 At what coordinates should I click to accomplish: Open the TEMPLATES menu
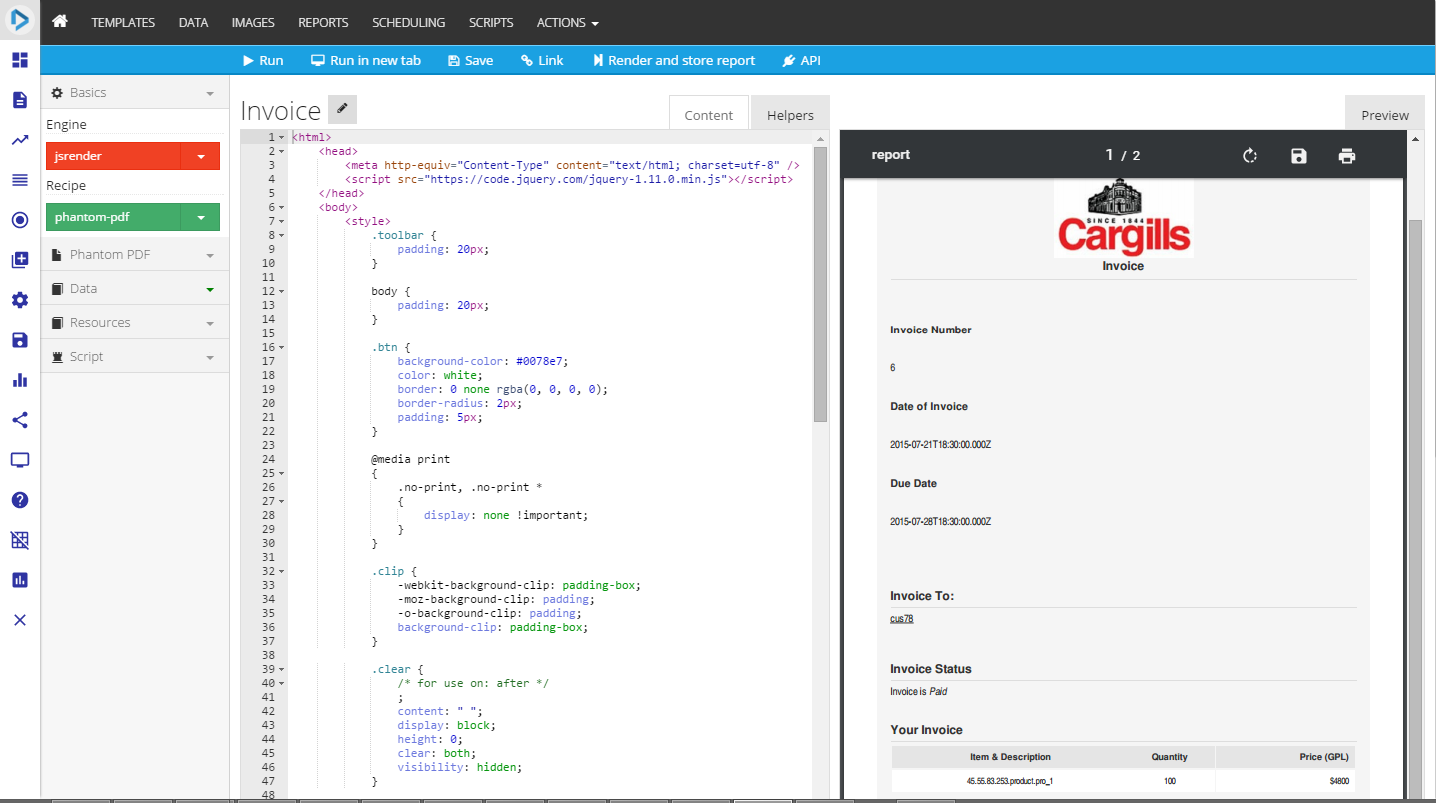click(x=123, y=22)
